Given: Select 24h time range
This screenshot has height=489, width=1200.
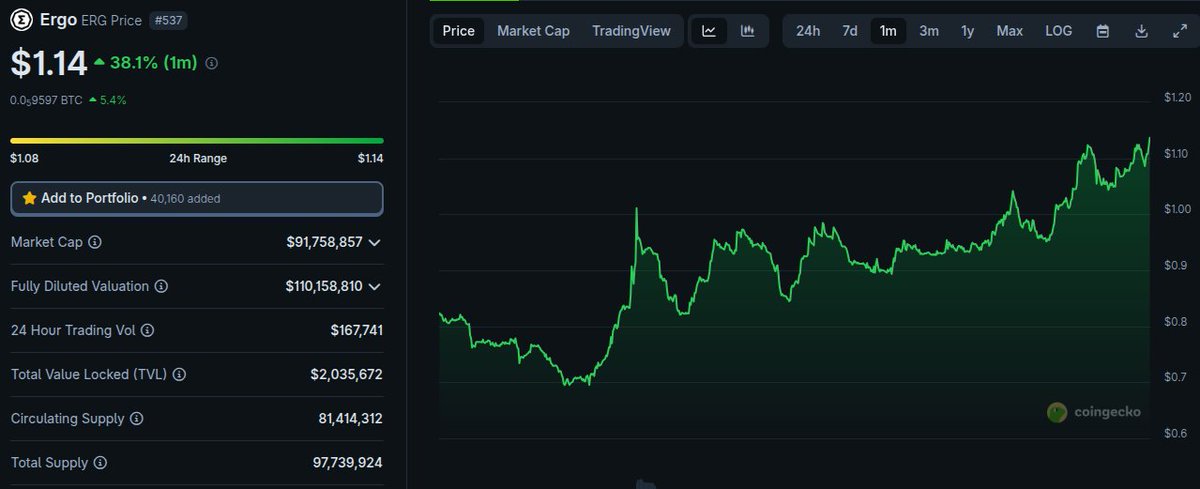Looking at the screenshot, I should pos(808,31).
